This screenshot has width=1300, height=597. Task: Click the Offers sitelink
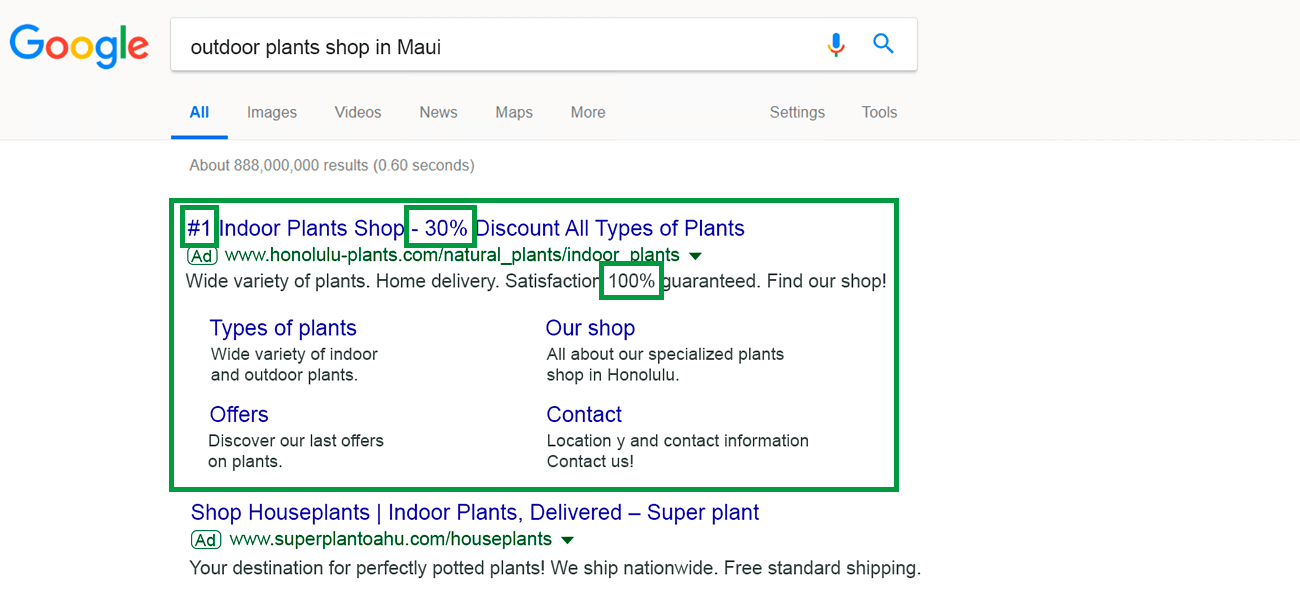point(239,414)
